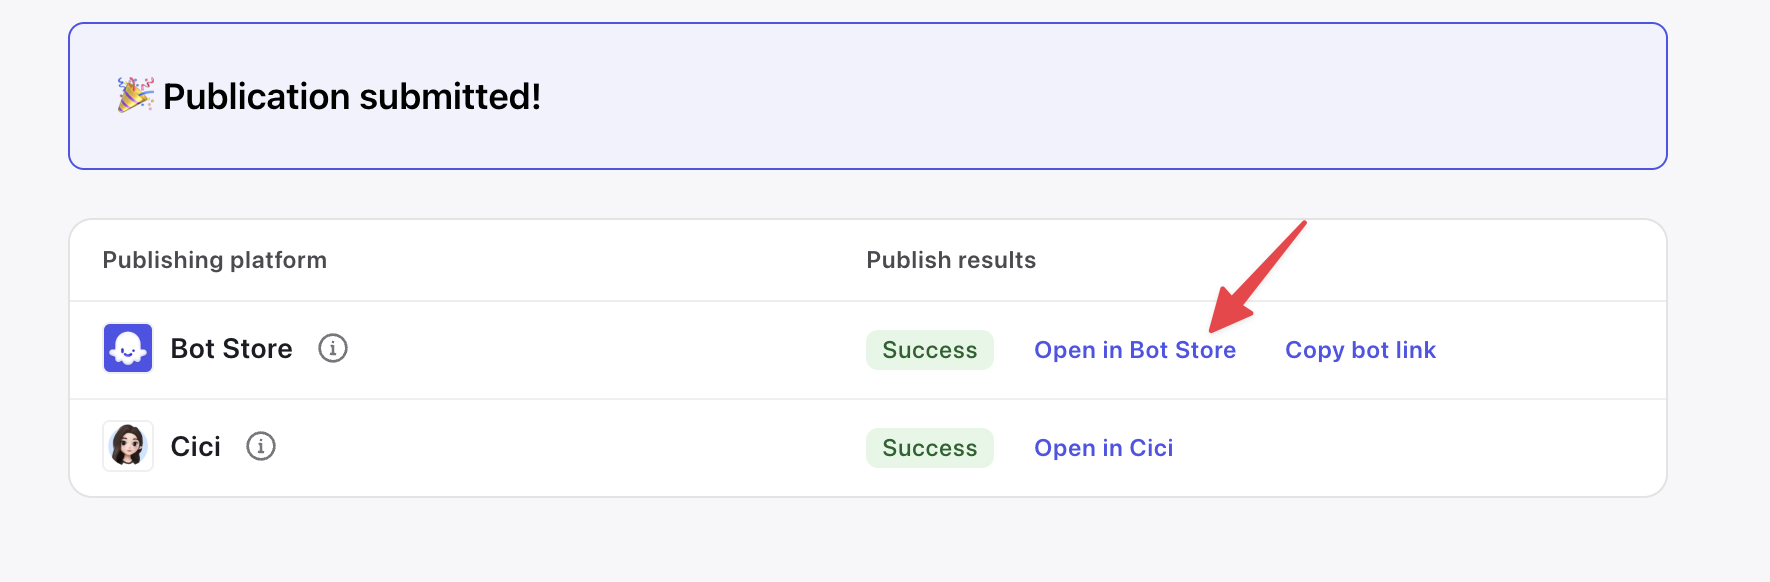
Task: Click the Cici avatar icon
Action: click(x=128, y=446)
